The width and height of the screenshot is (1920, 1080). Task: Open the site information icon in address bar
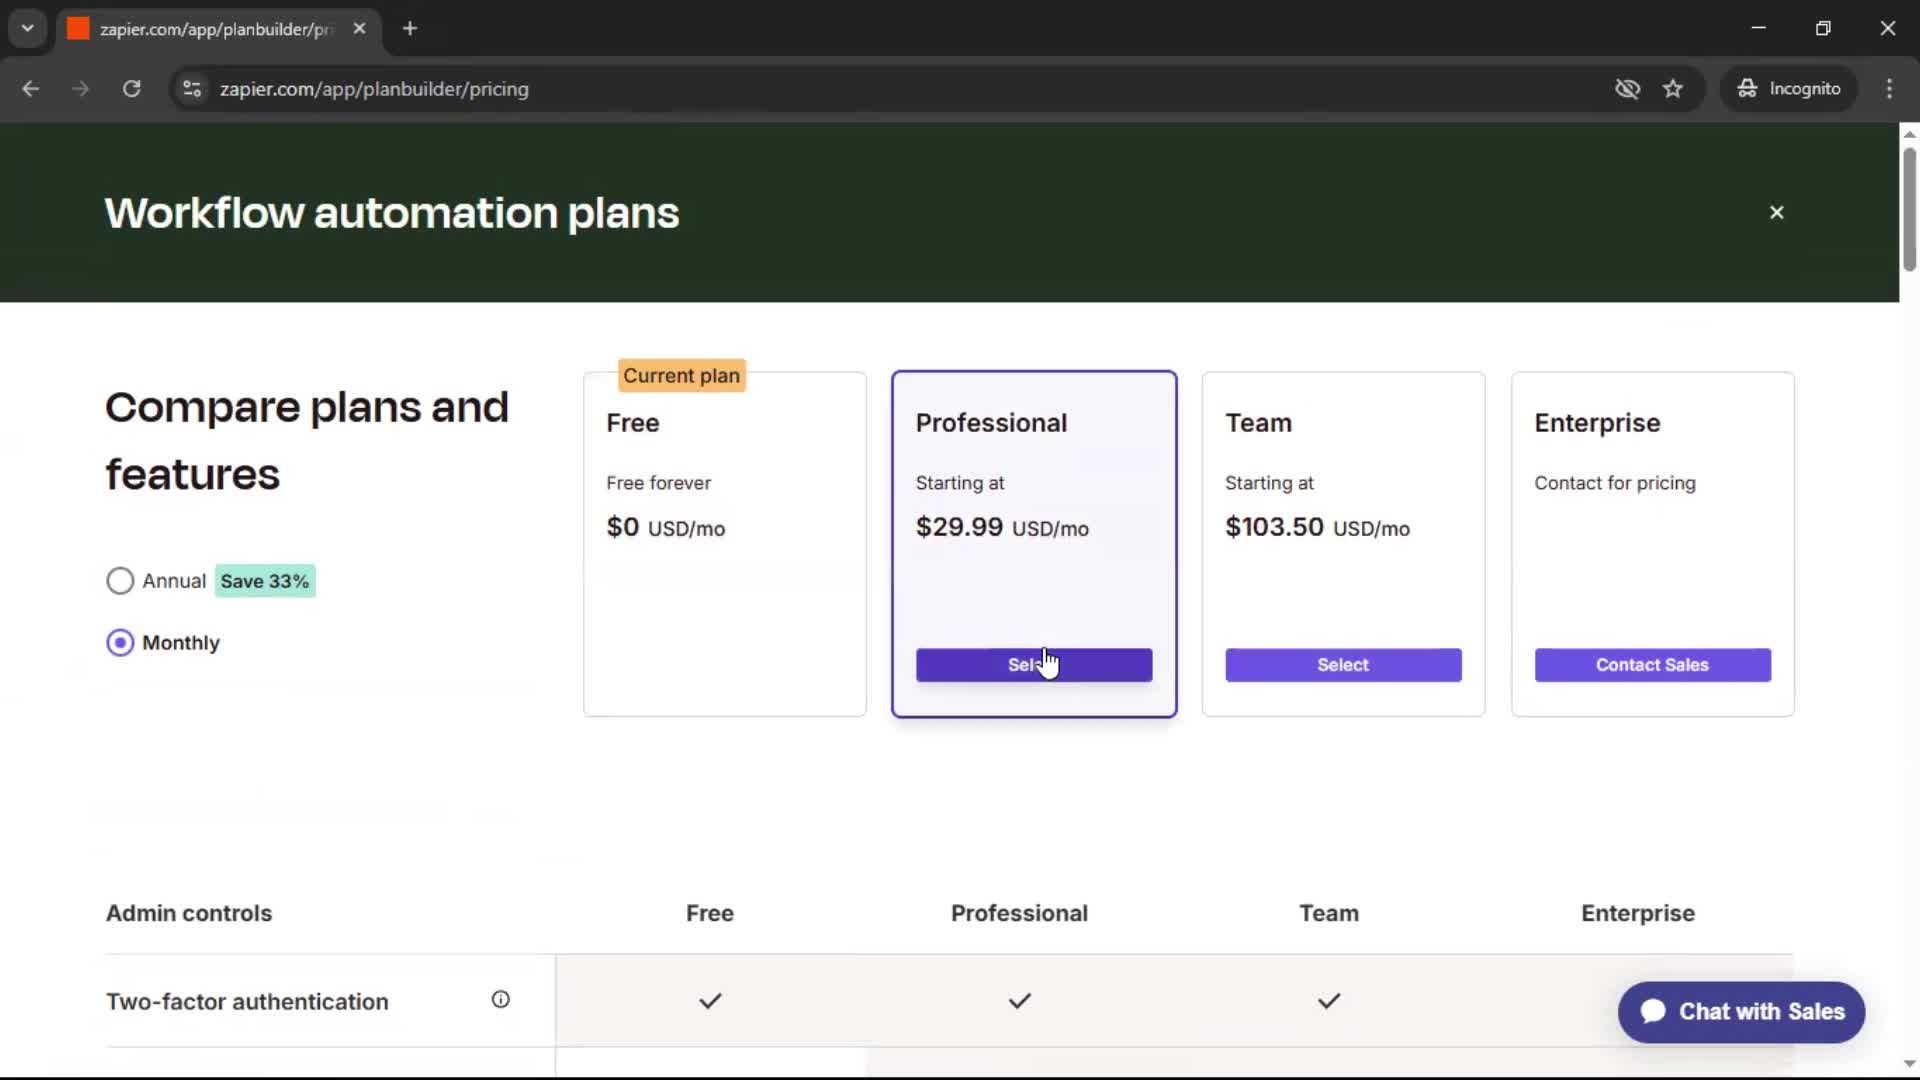coord(192,89)
